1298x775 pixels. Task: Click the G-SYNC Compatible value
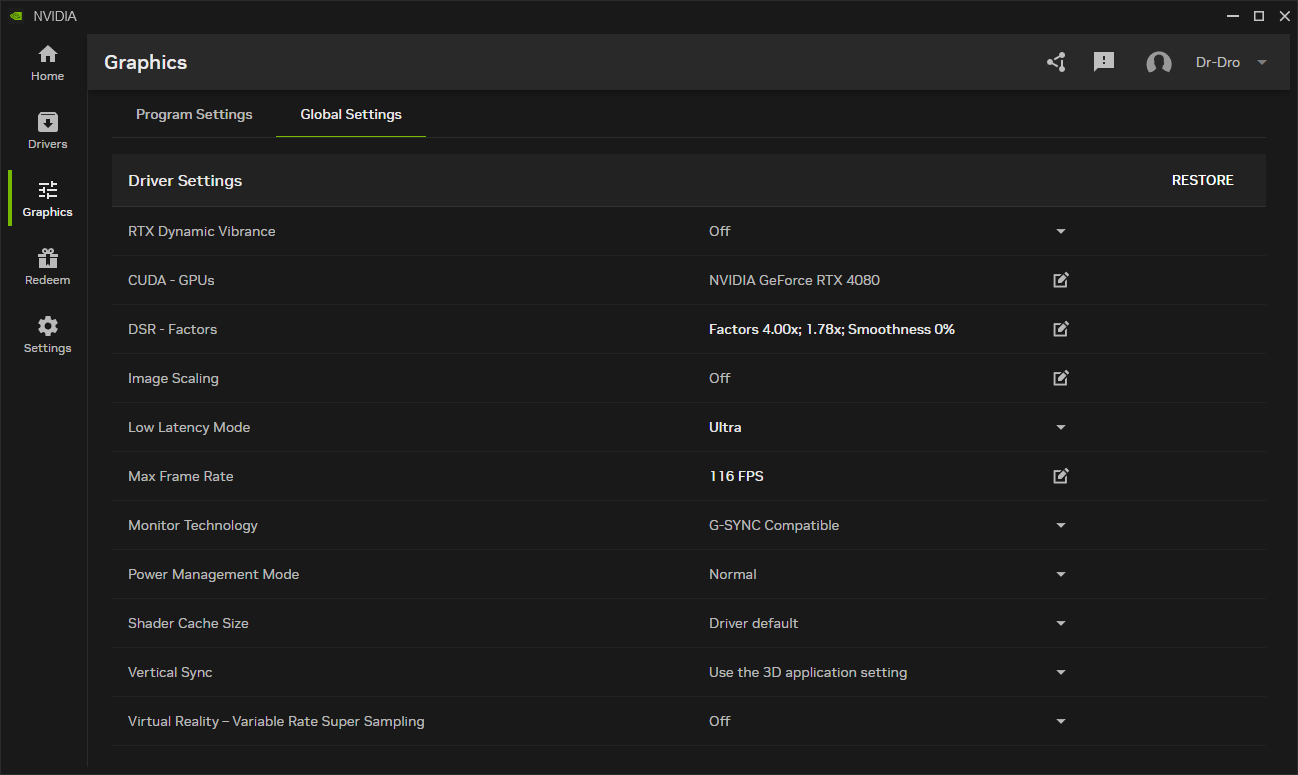774,525
